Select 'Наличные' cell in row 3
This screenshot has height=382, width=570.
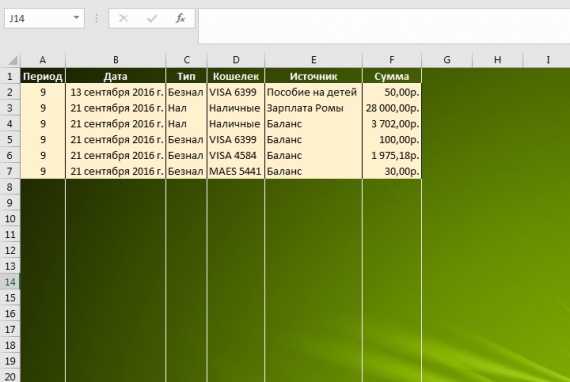[x=236, y=108]
